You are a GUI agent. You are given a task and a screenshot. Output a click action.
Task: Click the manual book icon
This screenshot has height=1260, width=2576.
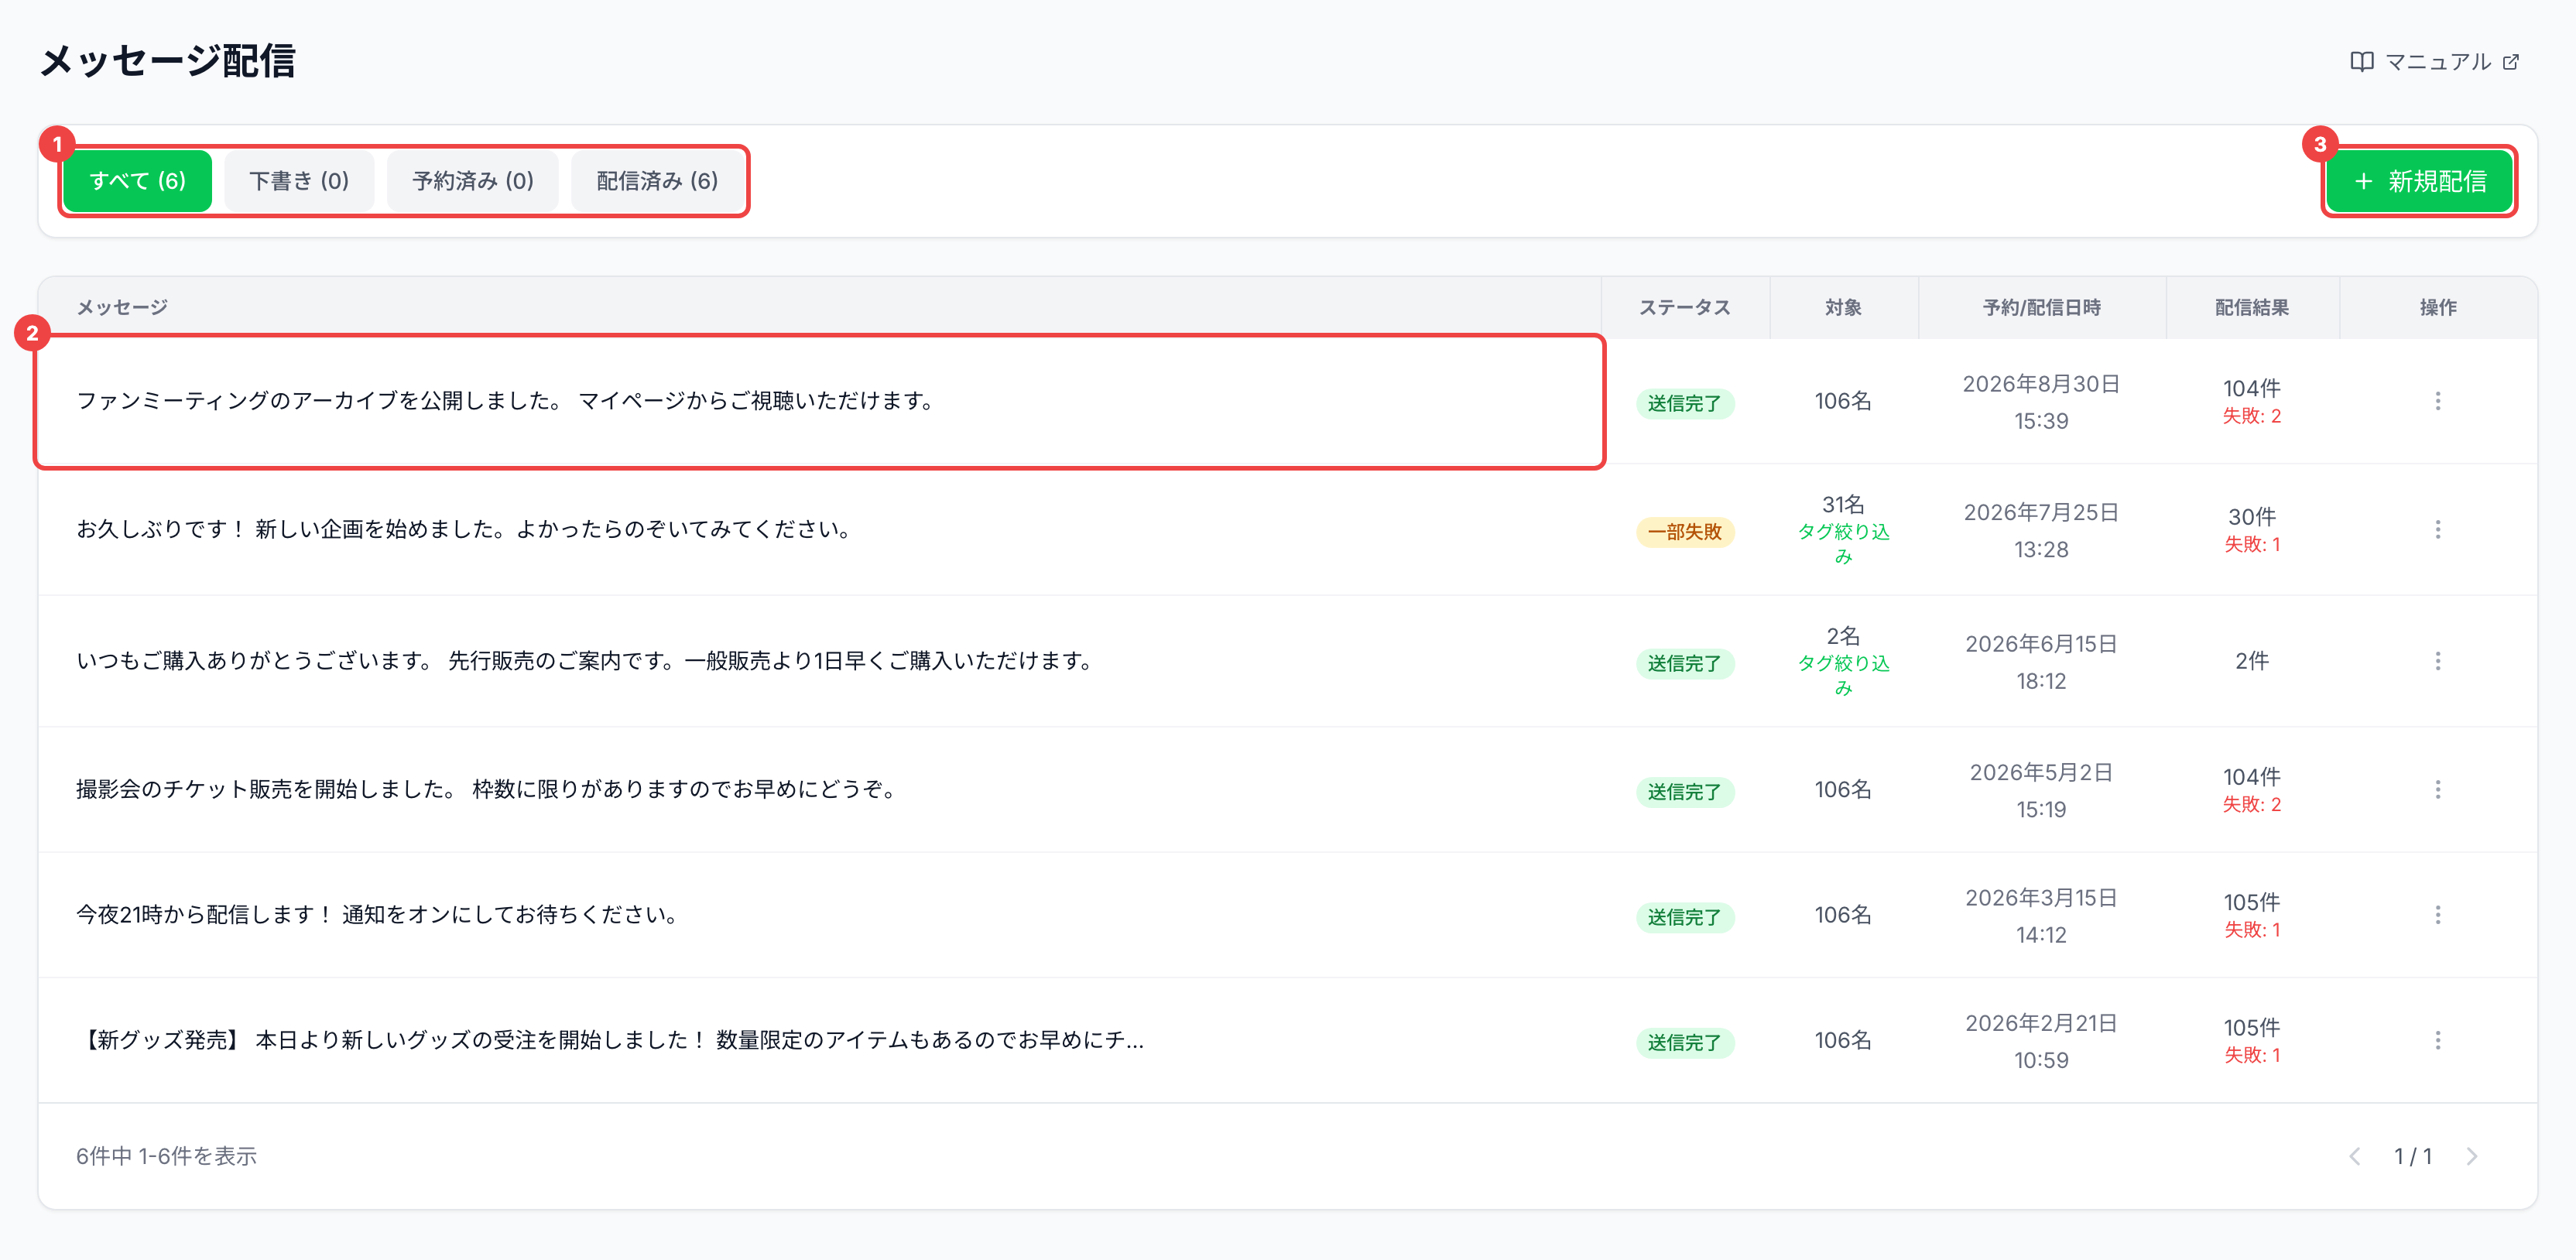click(2361, 62)
